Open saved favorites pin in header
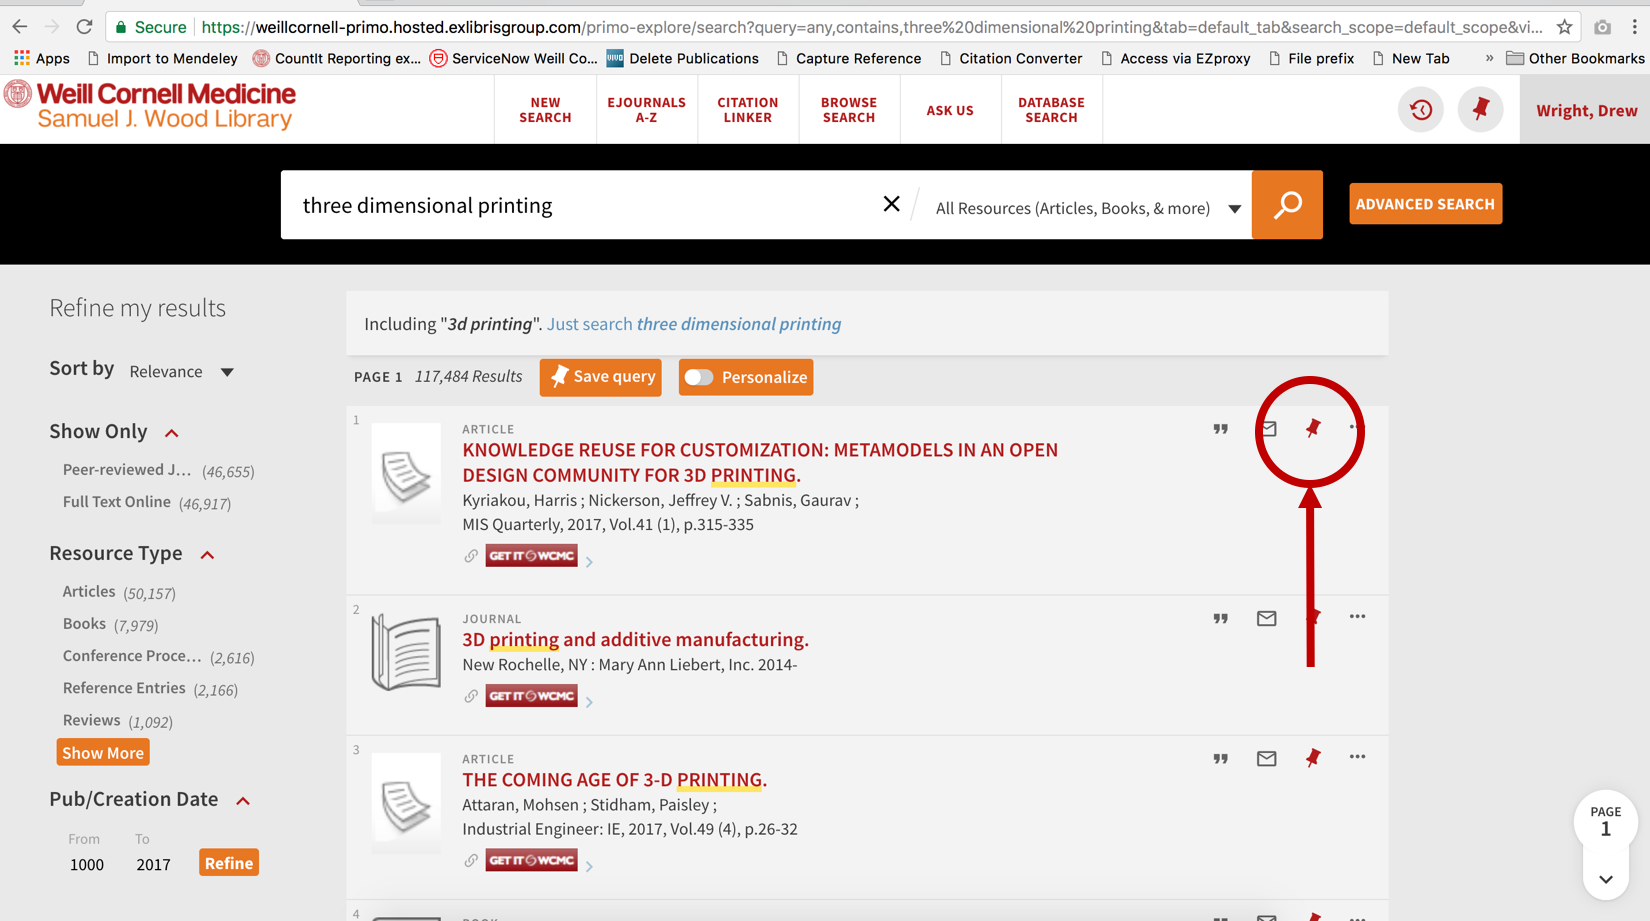Screen dimensions: 1650x921 pos(1481,110)
